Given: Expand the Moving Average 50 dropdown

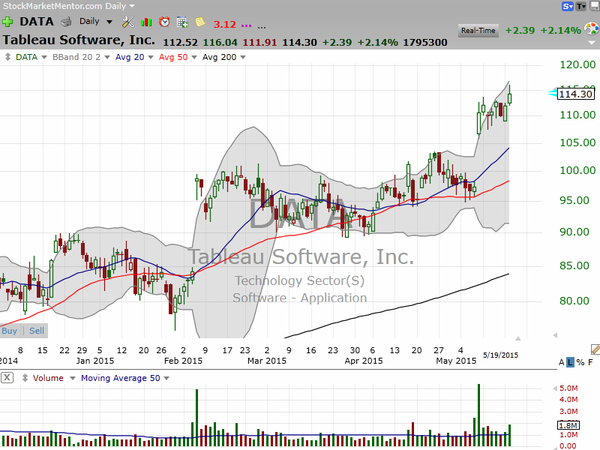Looking at the screenshot, I should click(x=166, y=378).
